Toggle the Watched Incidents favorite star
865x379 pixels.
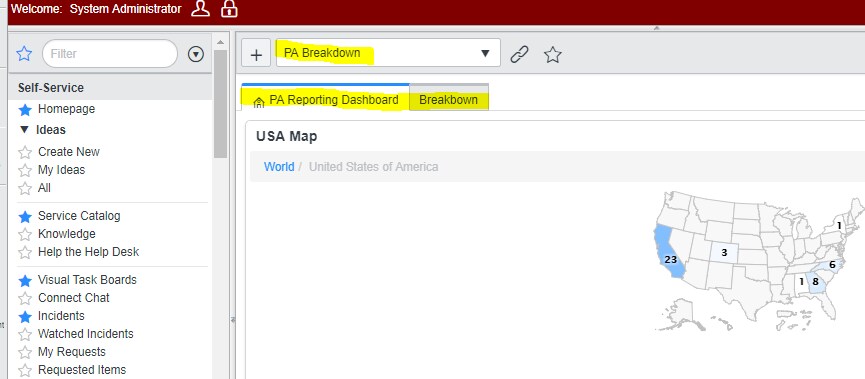pos(25,334)
